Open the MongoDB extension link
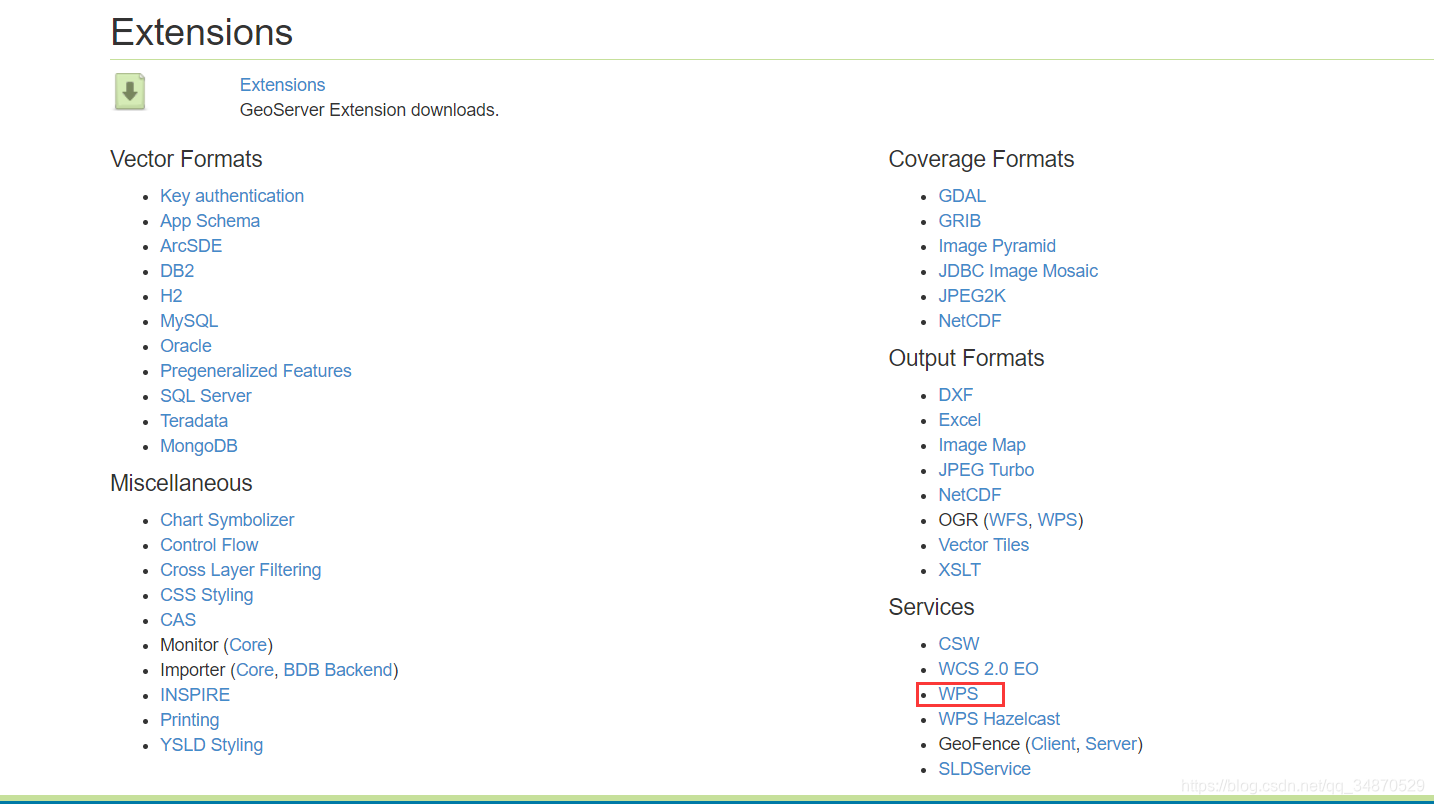This screenshot has height=804, width=1434. (x=199, y=446)
